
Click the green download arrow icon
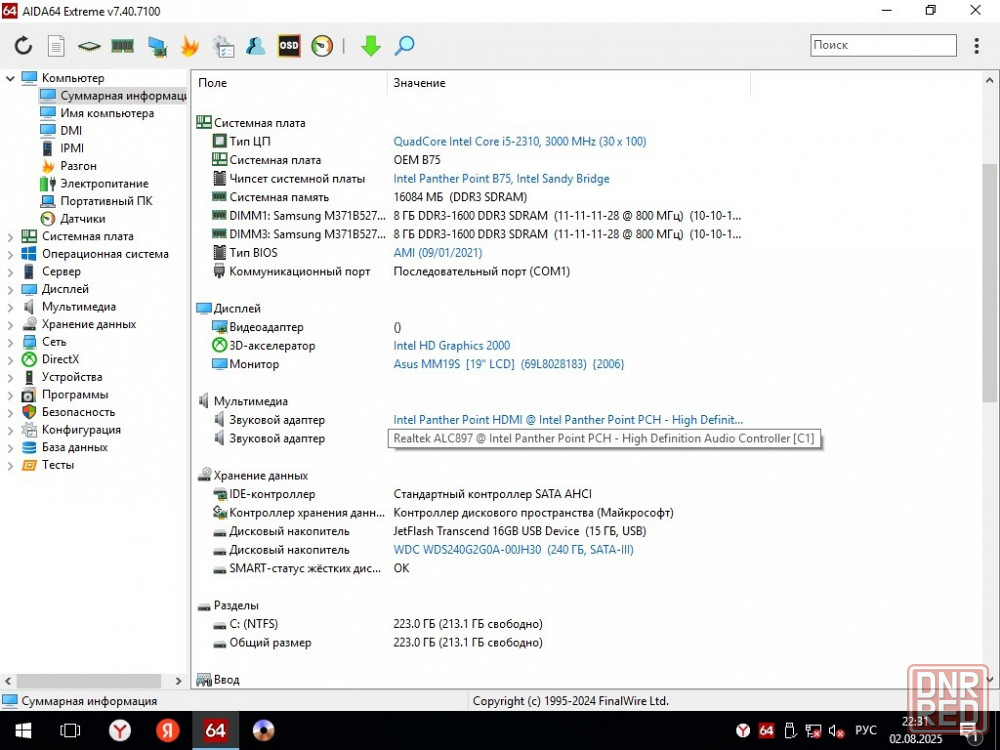coord(371,46)
